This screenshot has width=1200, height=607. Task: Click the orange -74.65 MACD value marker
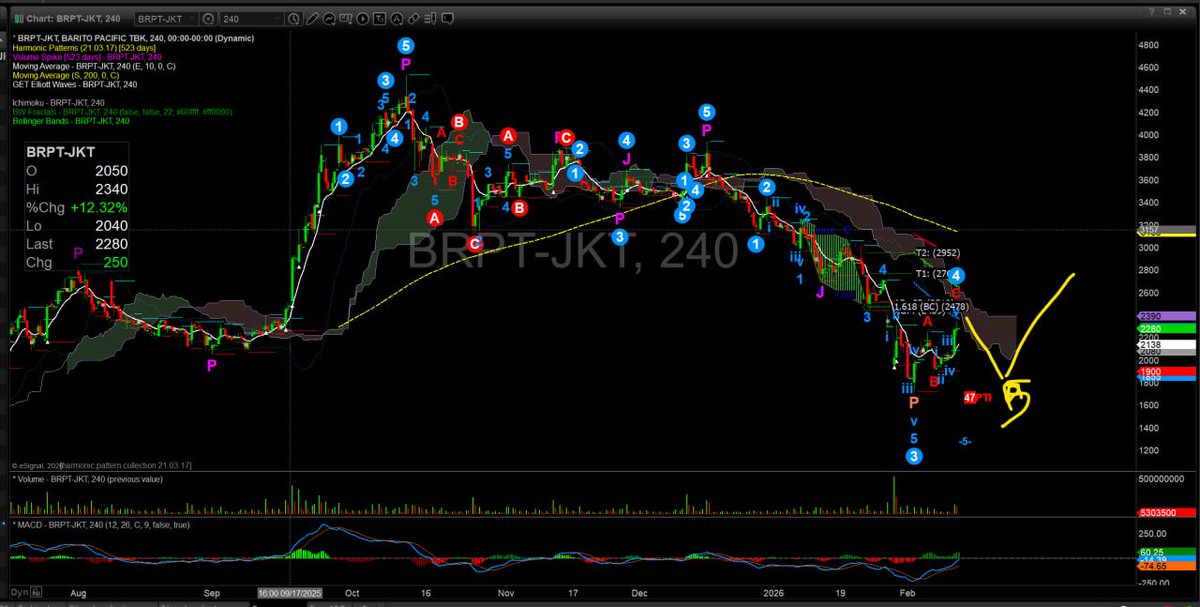tap(1164, 564)
